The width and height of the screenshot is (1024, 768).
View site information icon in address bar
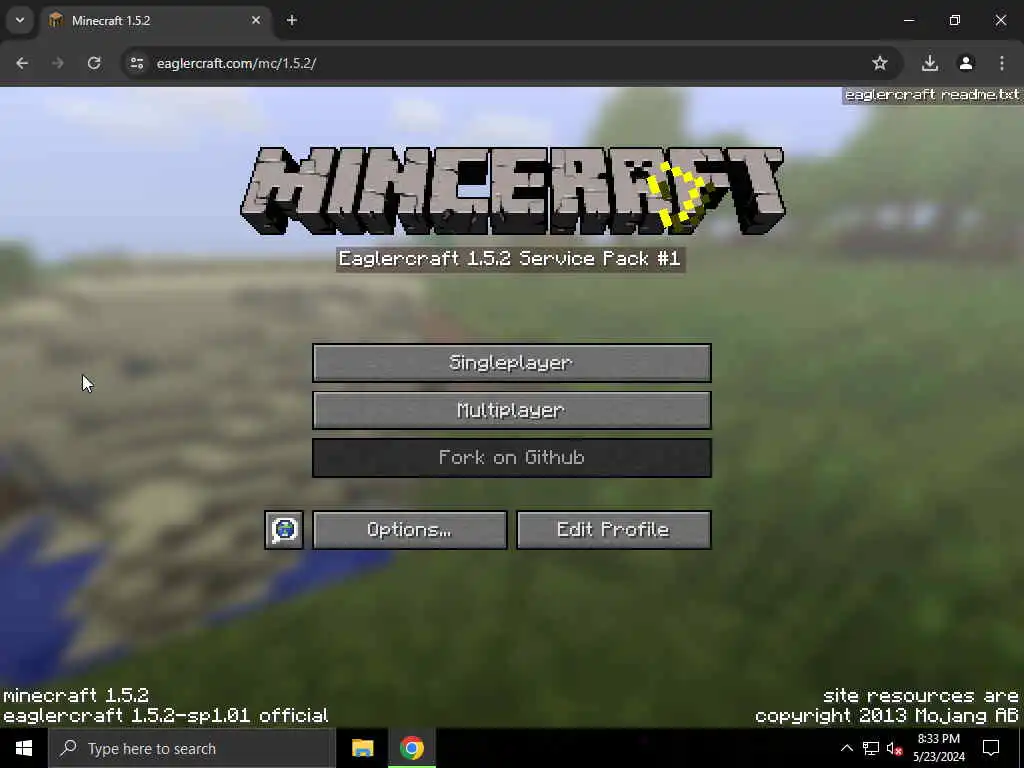click(136, 63)
